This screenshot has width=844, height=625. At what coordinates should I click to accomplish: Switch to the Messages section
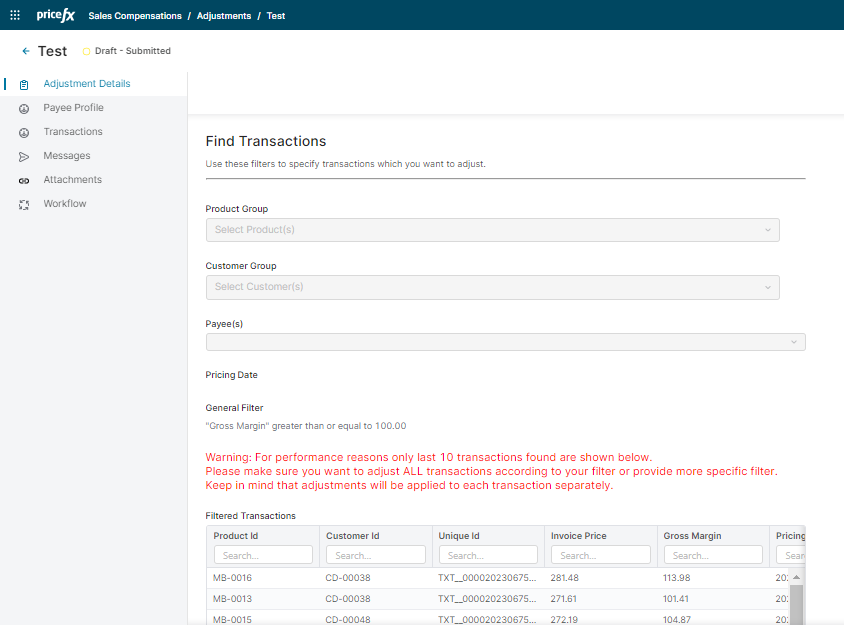[x=67, y=156]
